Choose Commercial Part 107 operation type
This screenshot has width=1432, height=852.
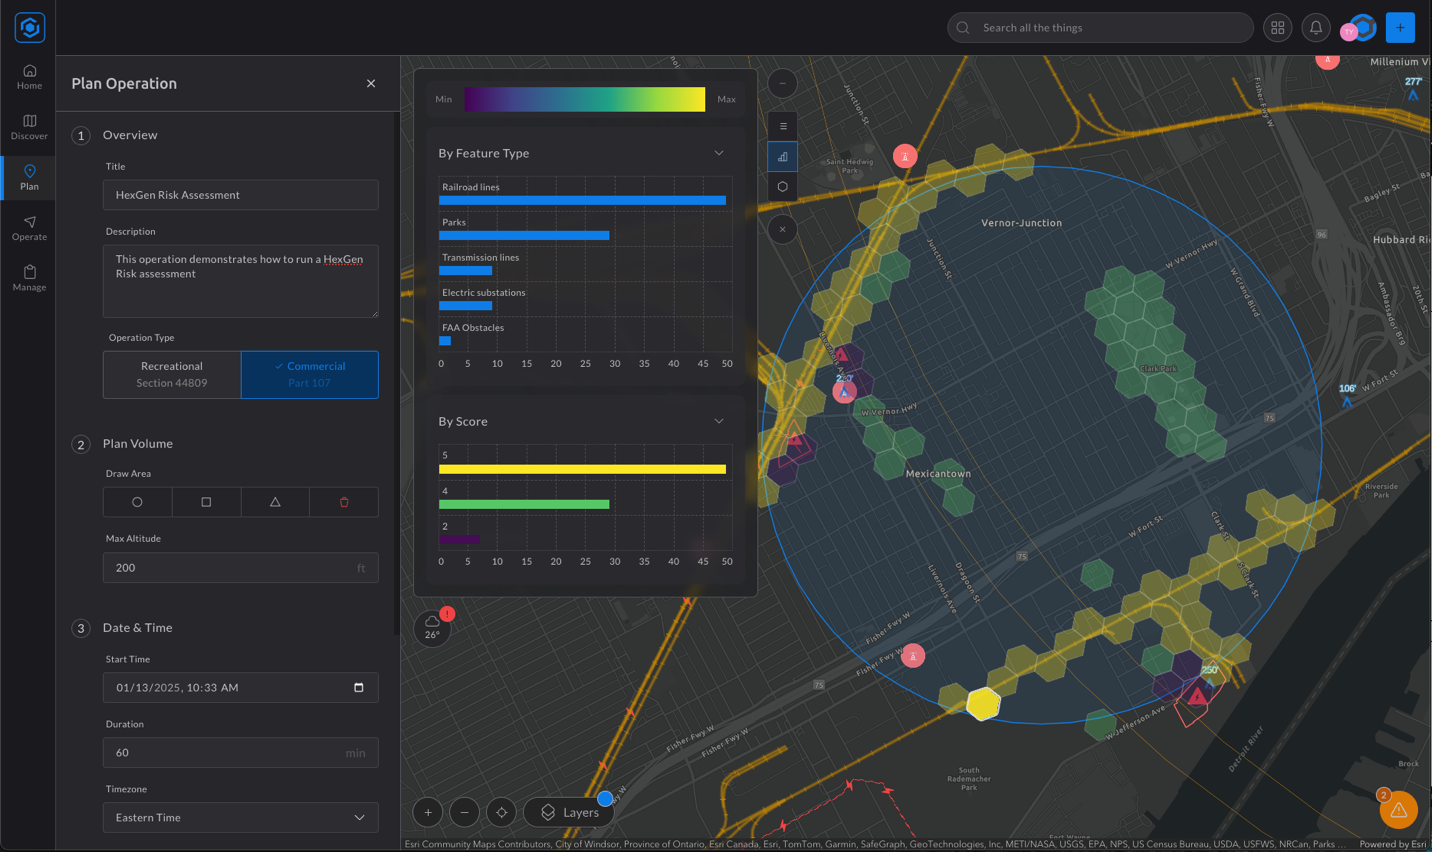pyautogui.click(x=310, y=374)
